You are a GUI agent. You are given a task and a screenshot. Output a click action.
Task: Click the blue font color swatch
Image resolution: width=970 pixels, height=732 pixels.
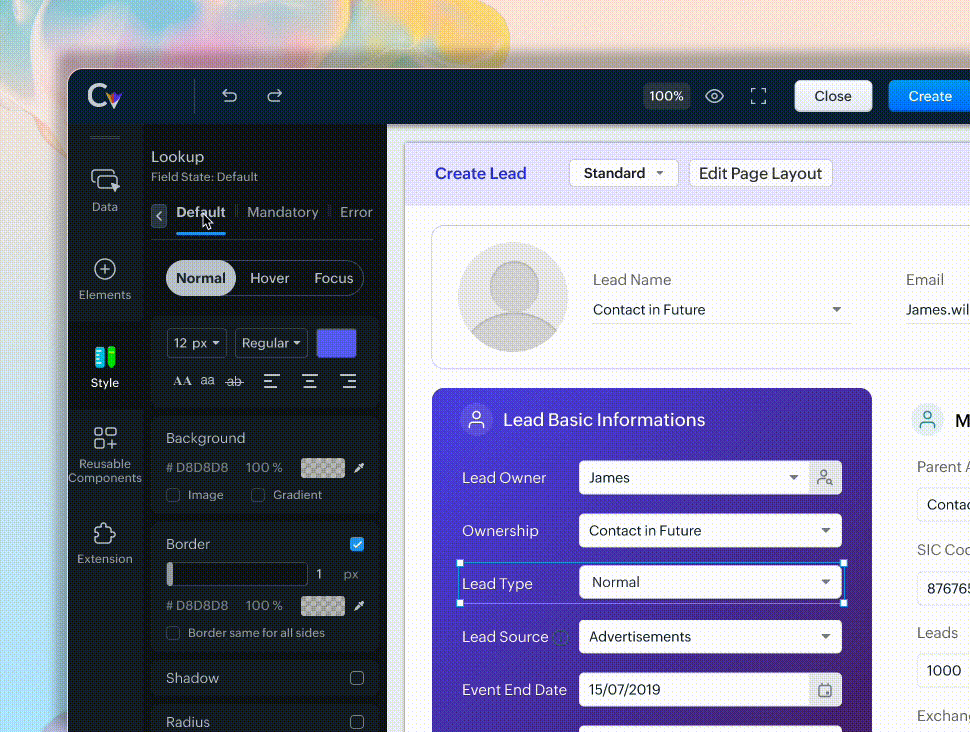[x=336, y=343]
